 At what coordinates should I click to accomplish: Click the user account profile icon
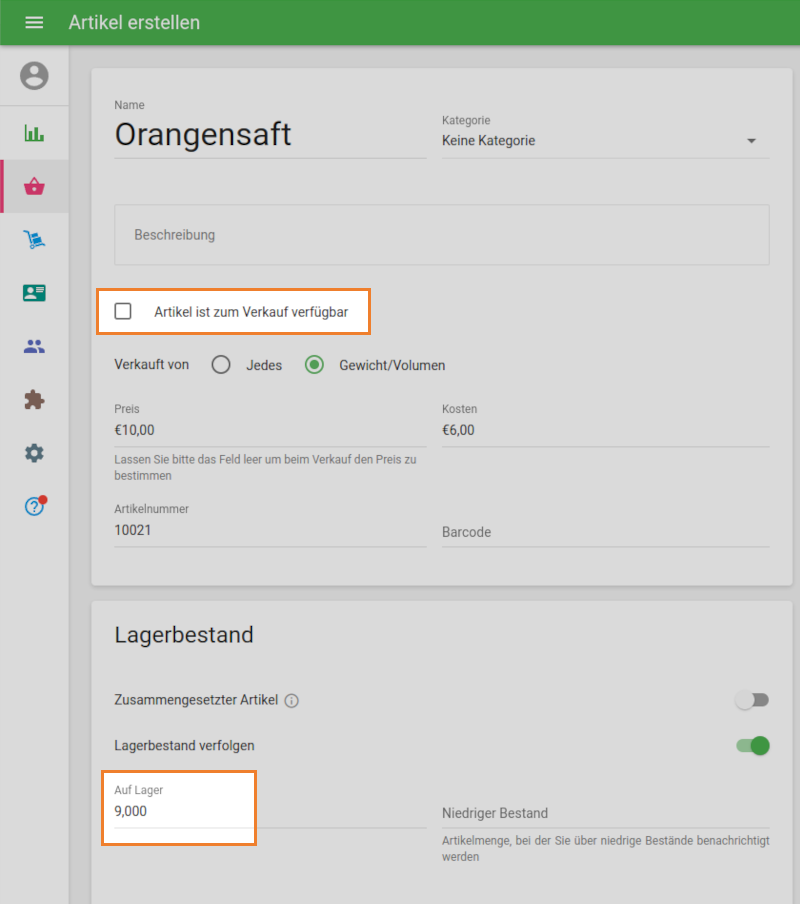(x=34, y=76)
